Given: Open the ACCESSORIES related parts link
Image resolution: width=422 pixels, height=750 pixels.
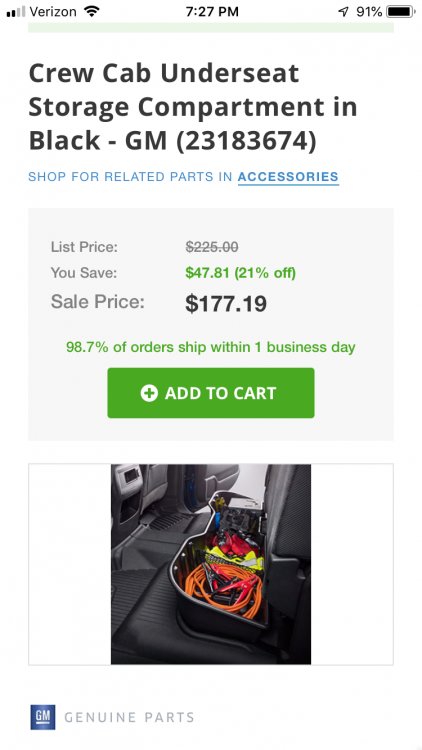Looking at the screenshot, I should [x=288, y=176].
